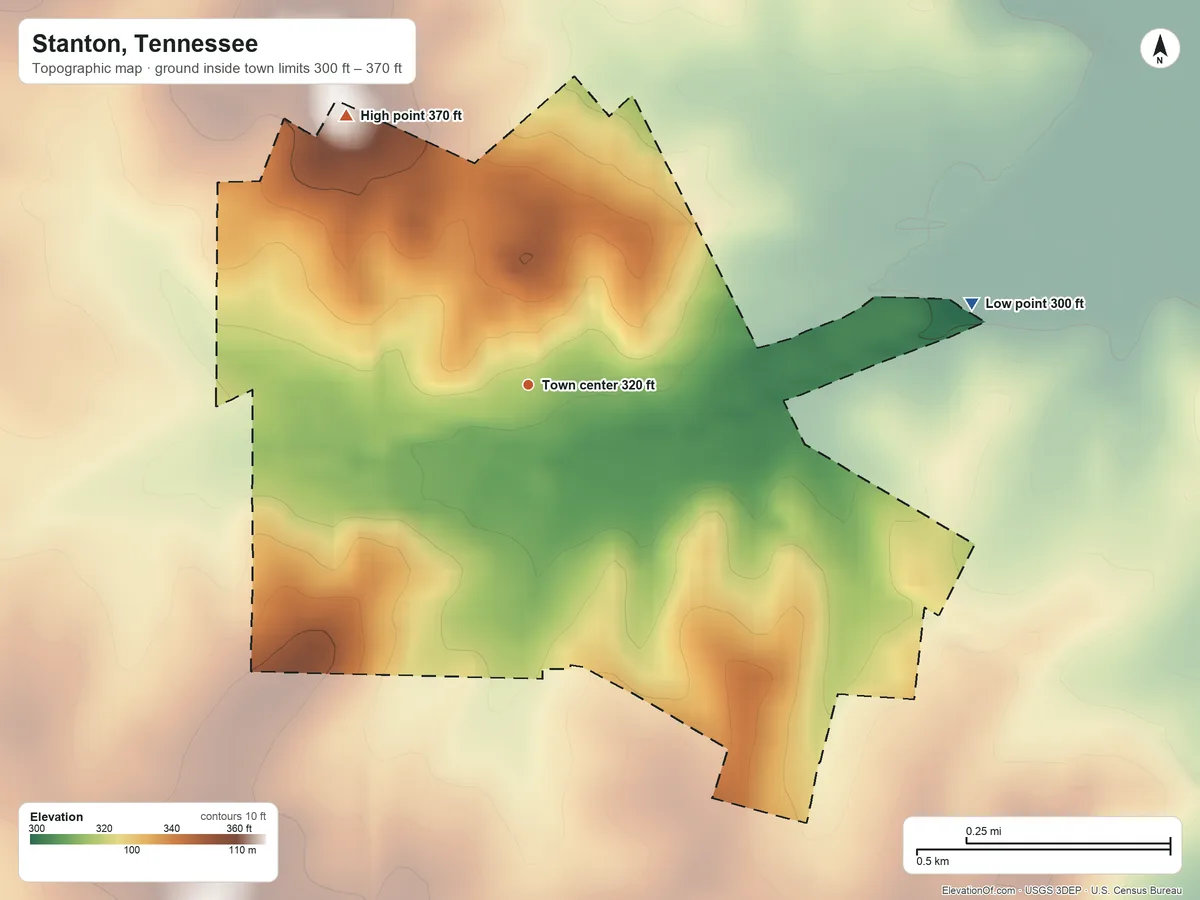Image resolution: width=1200 pixels, height=900 pixels.
Task: Click the elevation color gradient bar
Action: 148,839
